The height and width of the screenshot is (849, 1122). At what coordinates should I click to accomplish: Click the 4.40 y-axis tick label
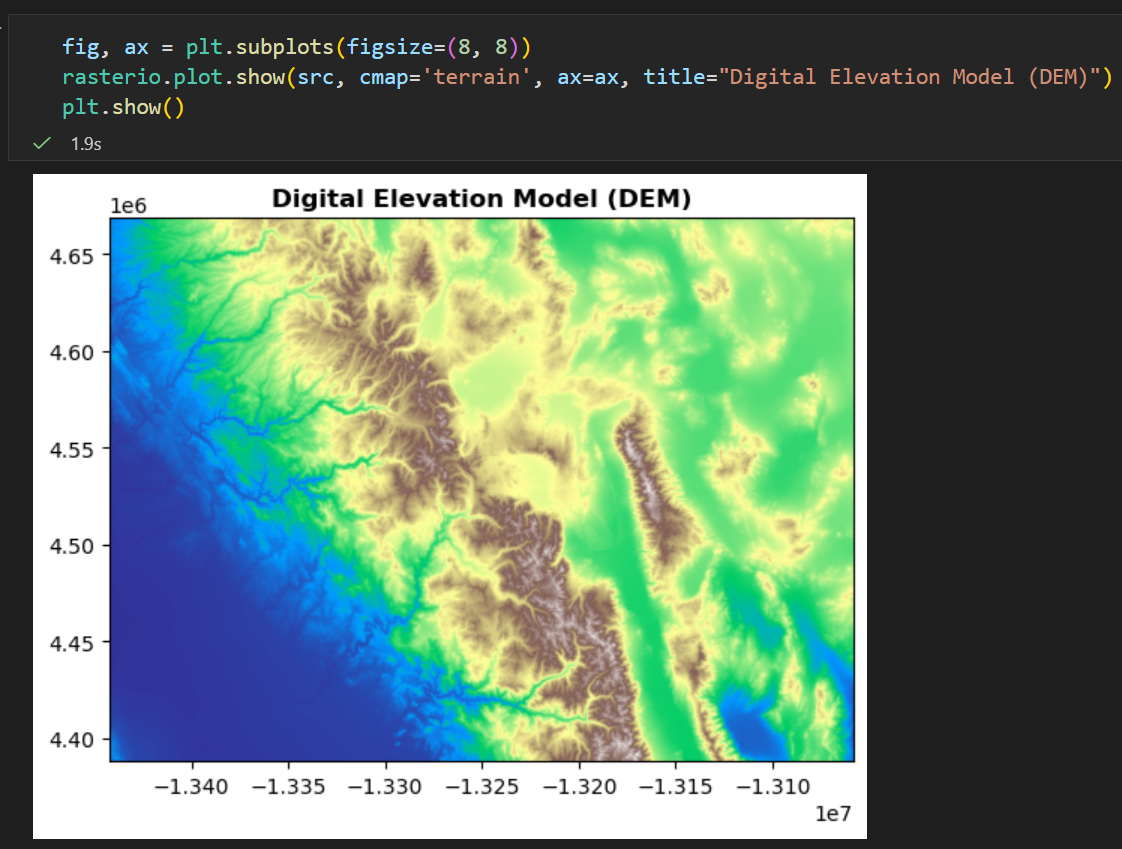point(72,739)
